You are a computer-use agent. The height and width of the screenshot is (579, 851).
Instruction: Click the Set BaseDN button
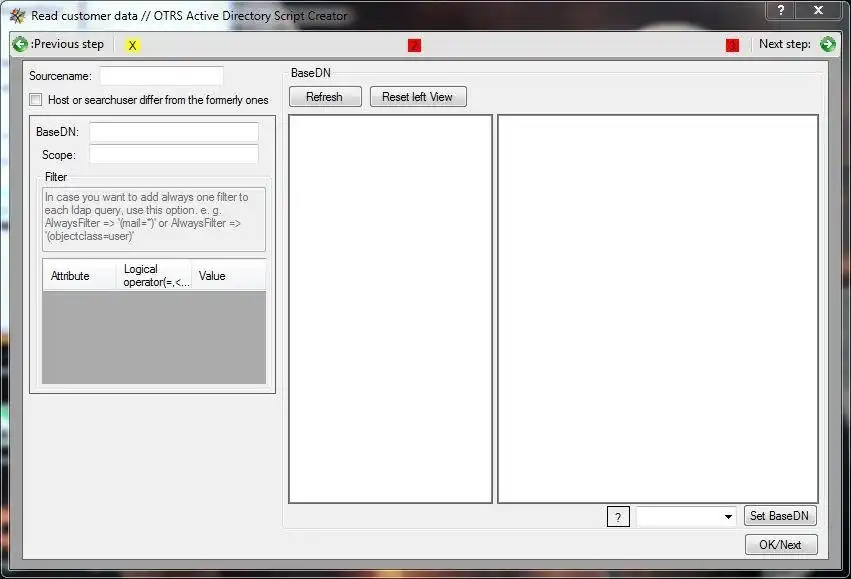pos(780,516)
